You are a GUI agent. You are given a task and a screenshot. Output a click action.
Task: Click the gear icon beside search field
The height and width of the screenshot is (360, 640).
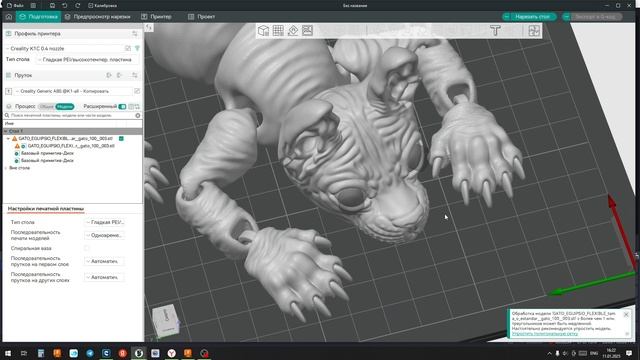138,116
